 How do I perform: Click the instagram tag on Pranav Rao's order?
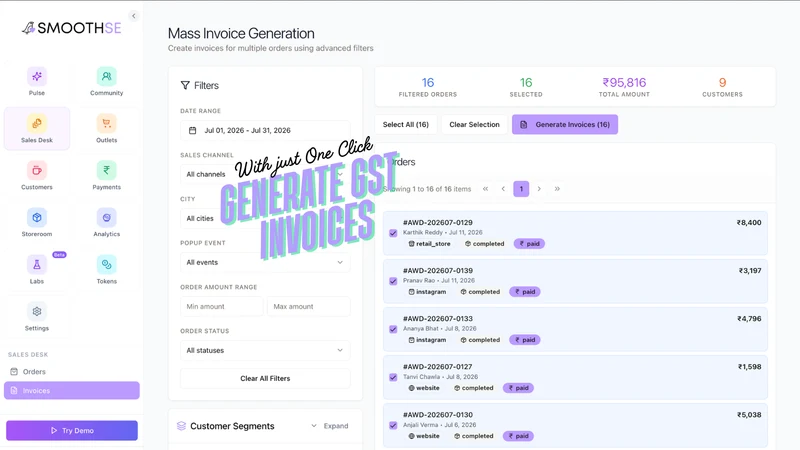tap(427, 292)
